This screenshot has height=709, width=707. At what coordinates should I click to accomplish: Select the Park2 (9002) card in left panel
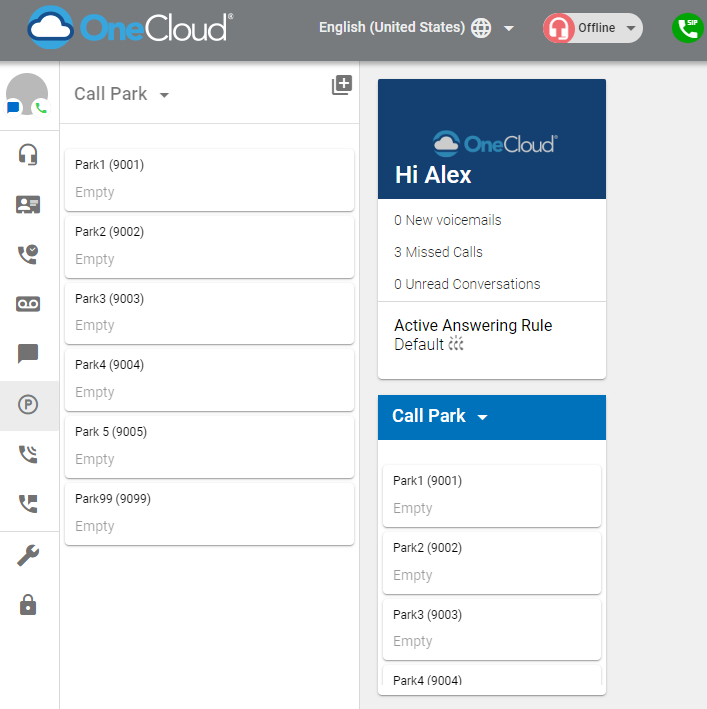[209, 246]
